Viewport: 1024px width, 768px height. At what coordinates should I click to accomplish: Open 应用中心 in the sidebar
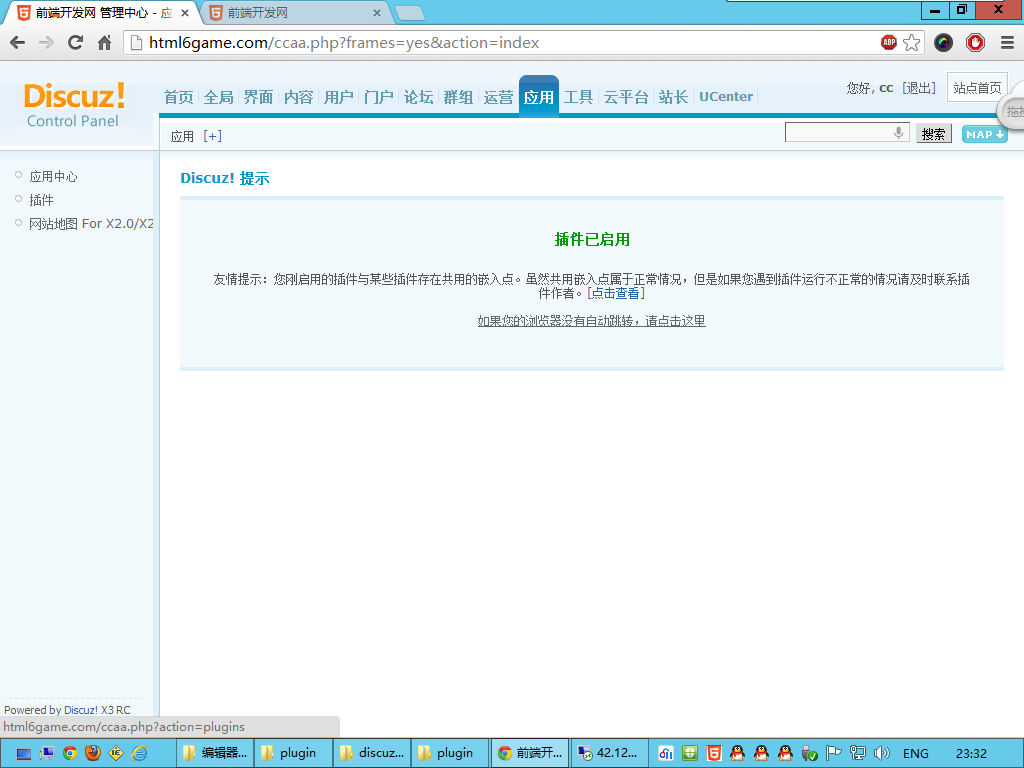[x=53, y=176]
